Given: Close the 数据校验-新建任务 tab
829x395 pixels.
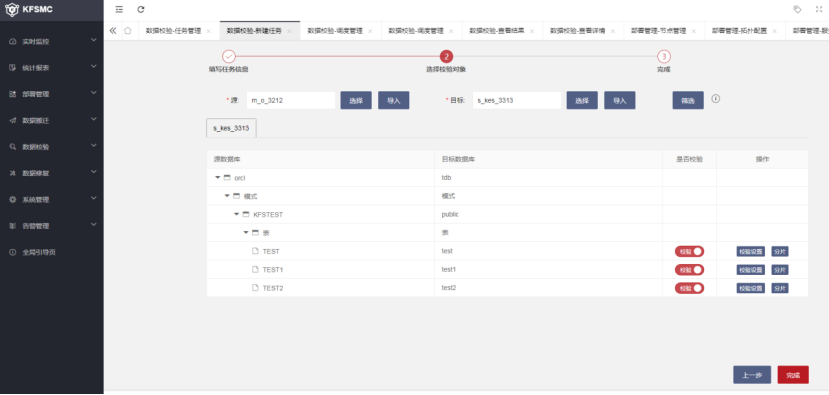Looking at the screenshot, I should [x=289, y=31].
